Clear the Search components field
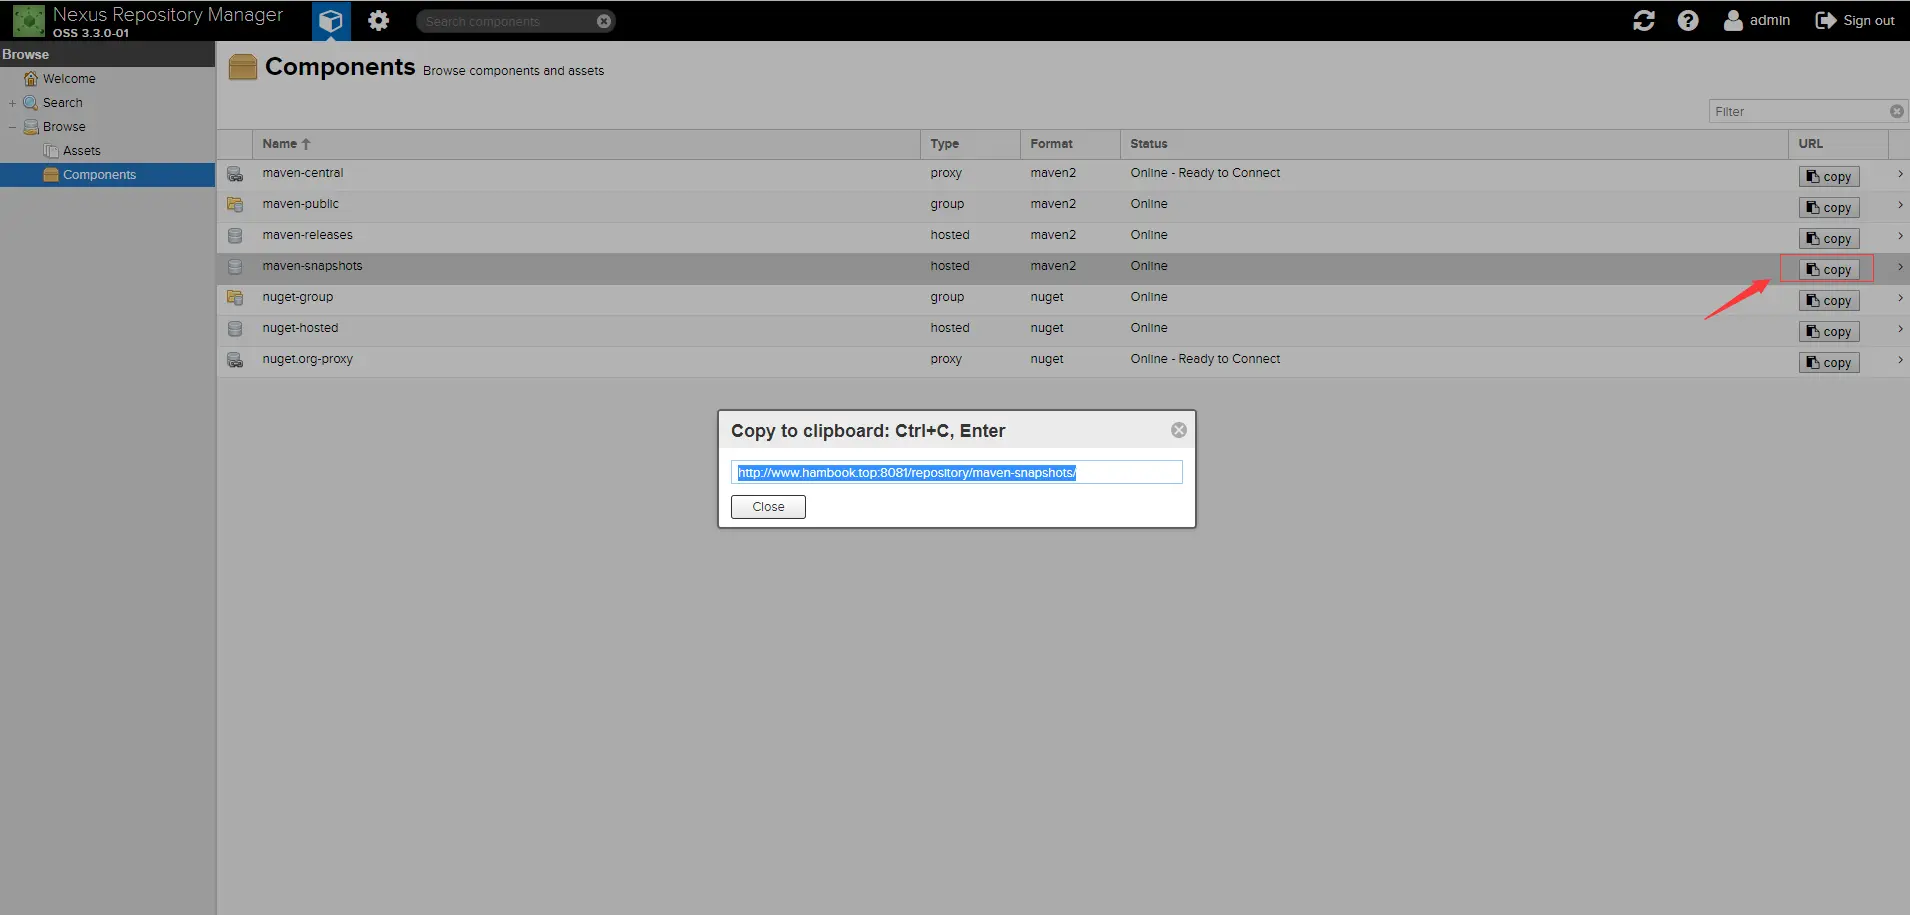Screen dimensions: 1910x915 point(603,21)
